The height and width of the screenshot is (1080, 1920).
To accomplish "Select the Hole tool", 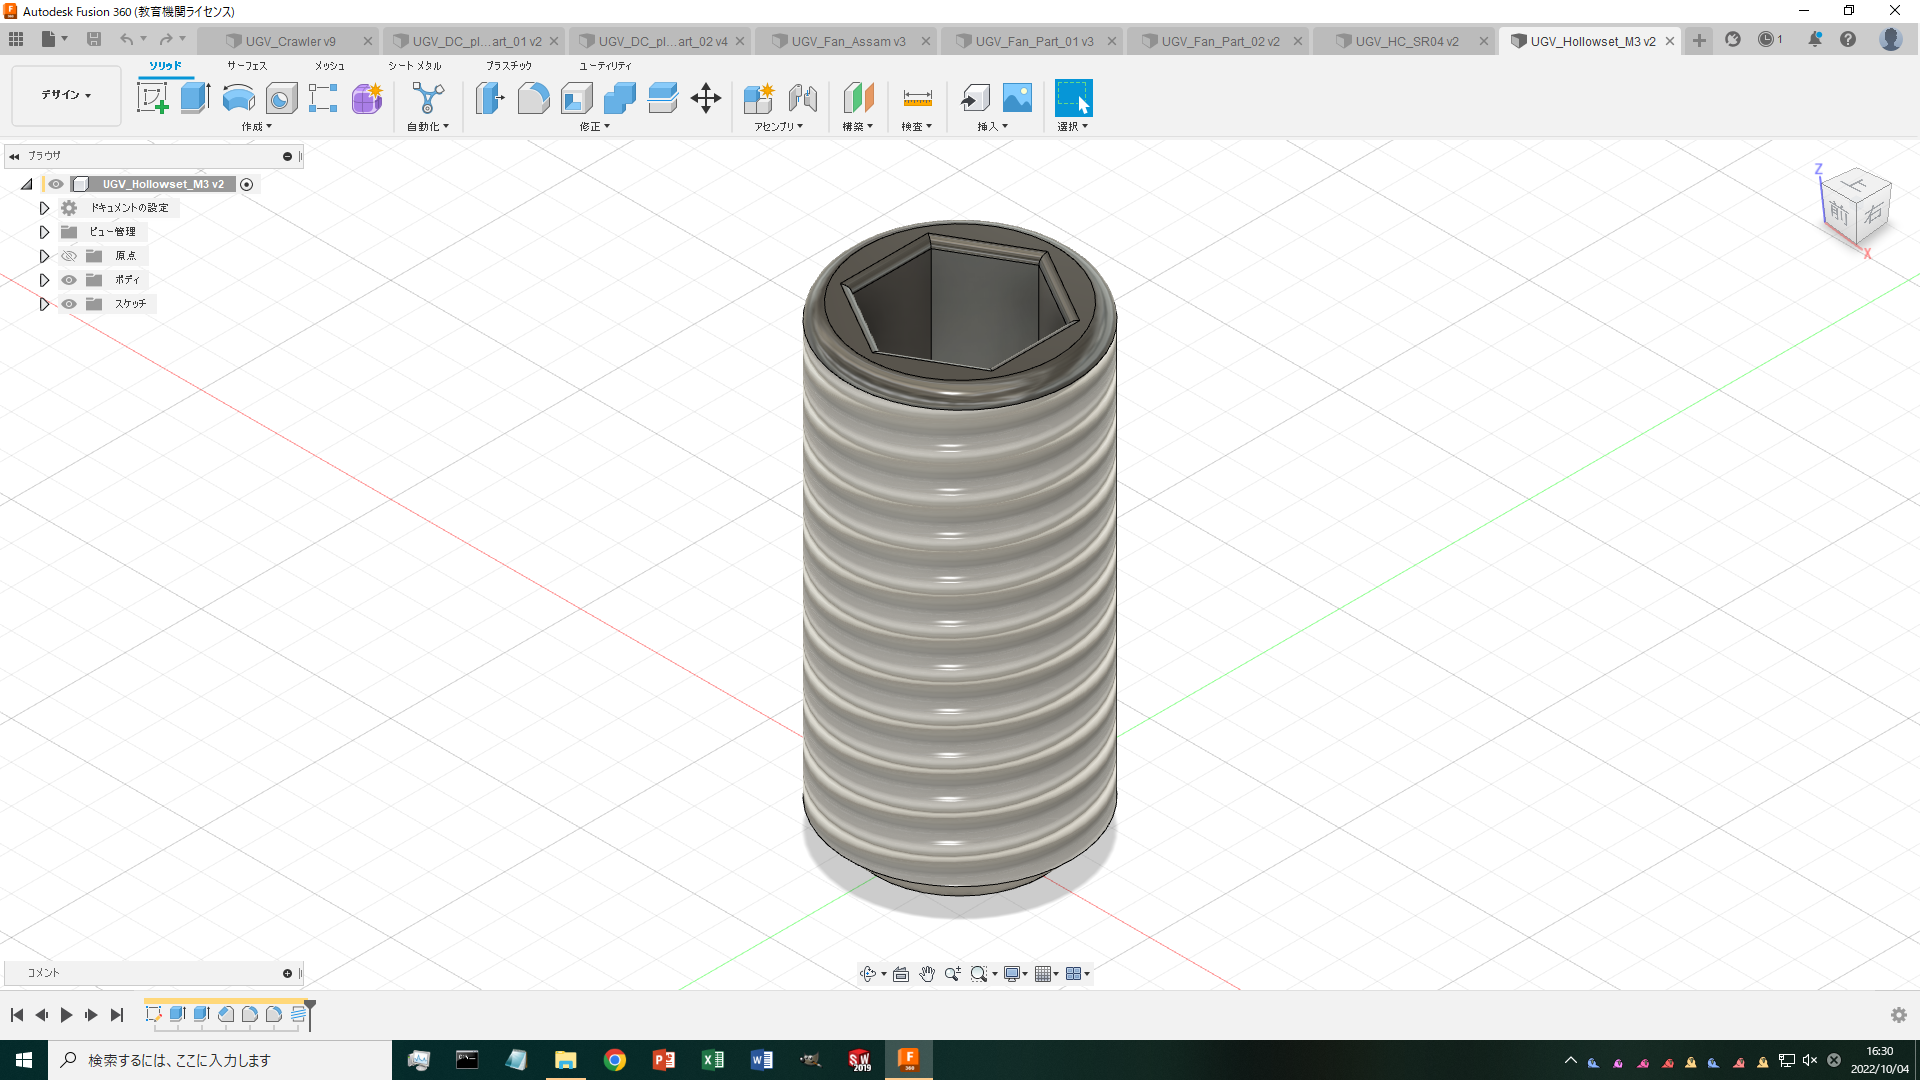I will [x=281, y=98].
